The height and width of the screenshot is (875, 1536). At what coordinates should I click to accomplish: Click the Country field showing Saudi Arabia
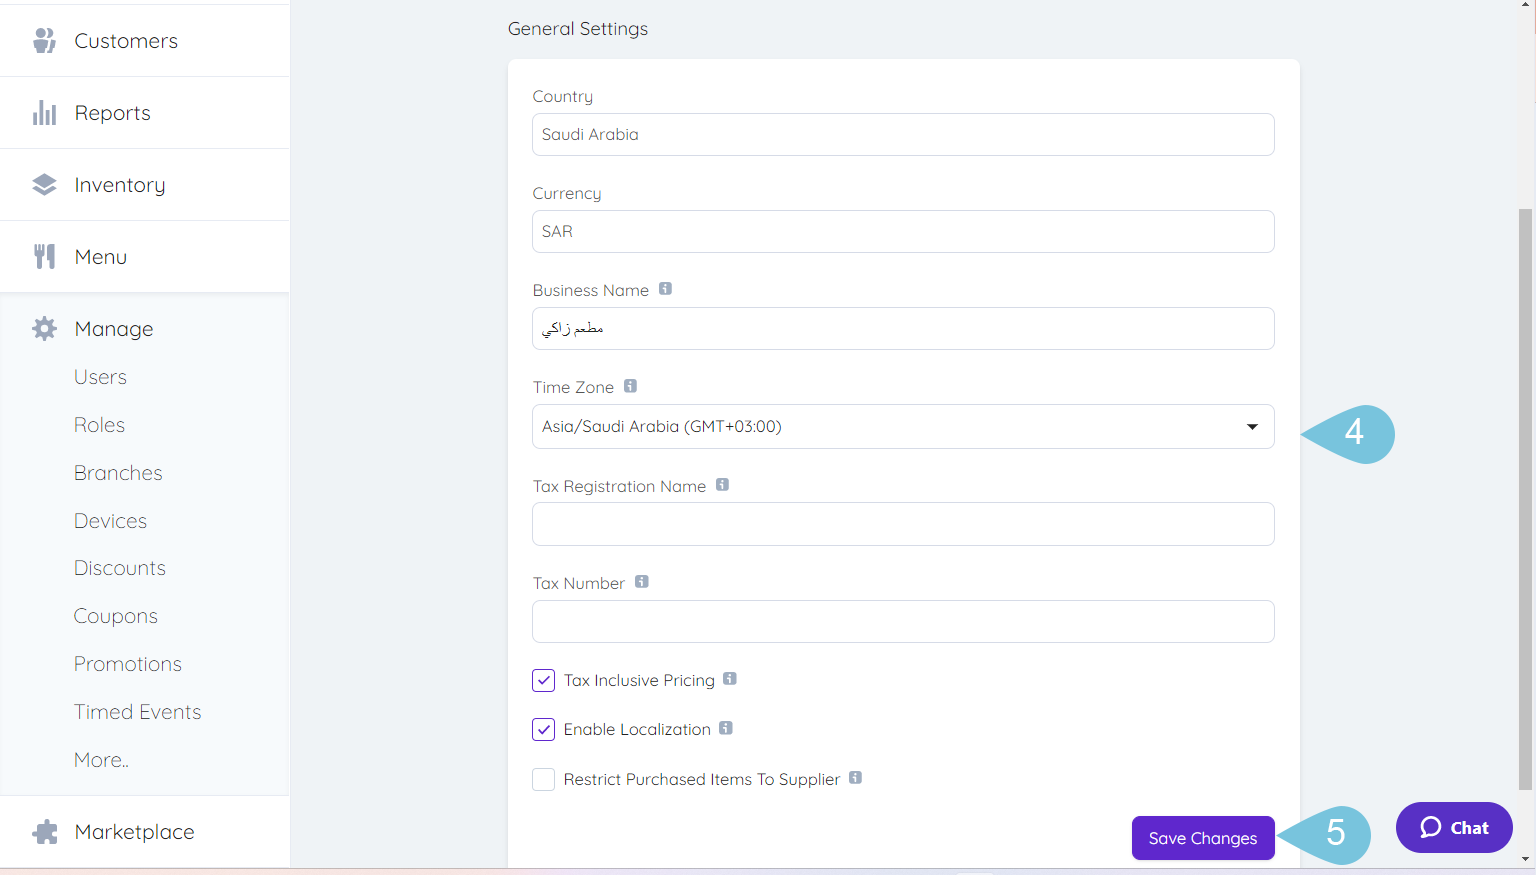pos(903,134)
